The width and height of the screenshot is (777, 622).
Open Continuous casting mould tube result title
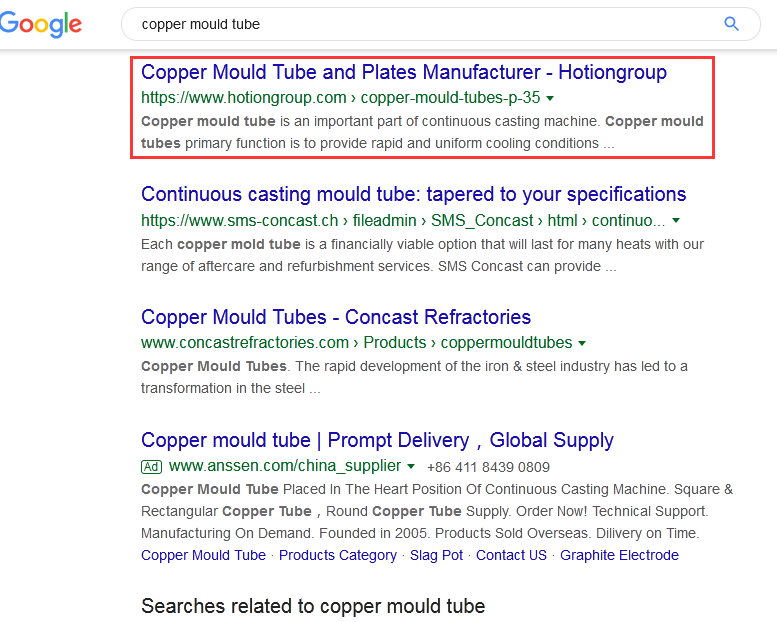413,194
